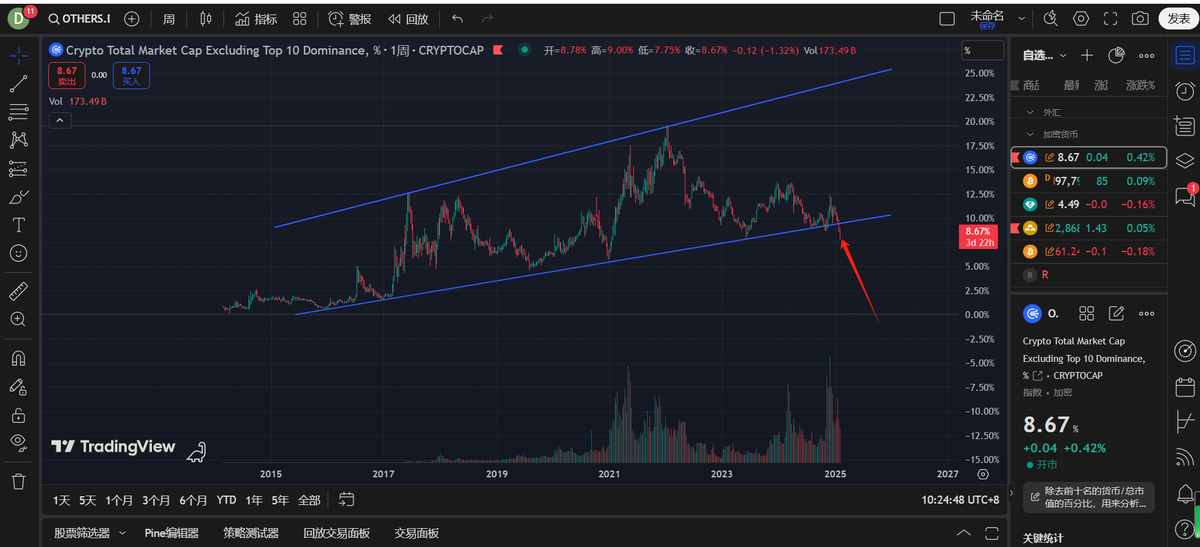
Task: Open the user profile avatar menu
Action: pos(18,18)
